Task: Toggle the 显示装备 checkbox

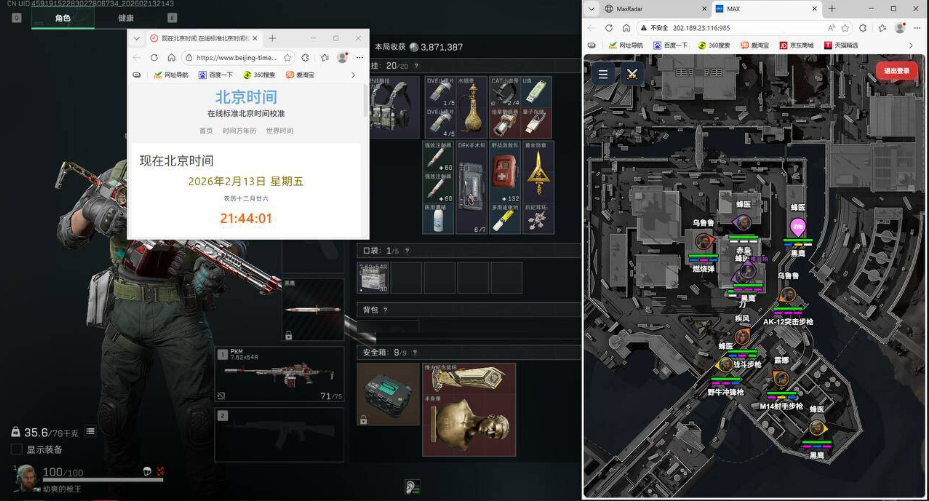Action: tap(17, 449)
